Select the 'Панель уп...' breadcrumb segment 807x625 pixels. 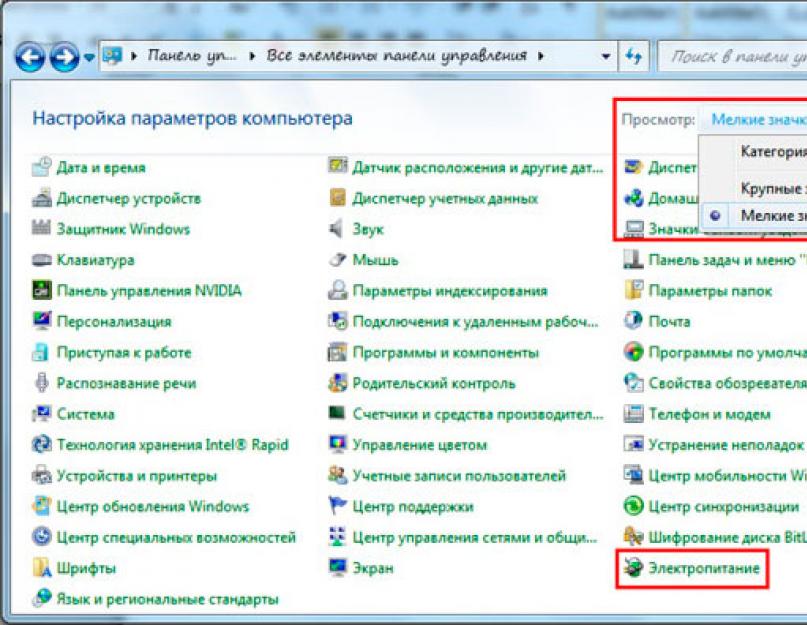(192, 56)
